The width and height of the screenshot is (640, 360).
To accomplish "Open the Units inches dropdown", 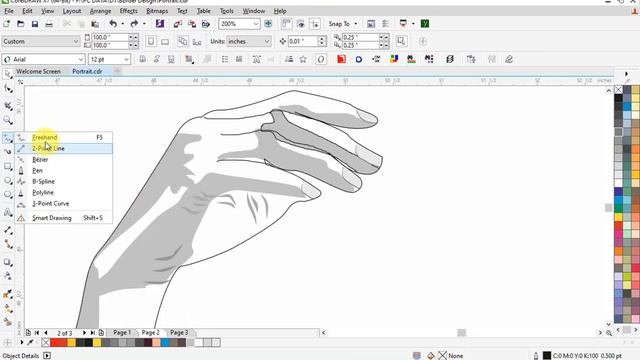I will point(267,42).
